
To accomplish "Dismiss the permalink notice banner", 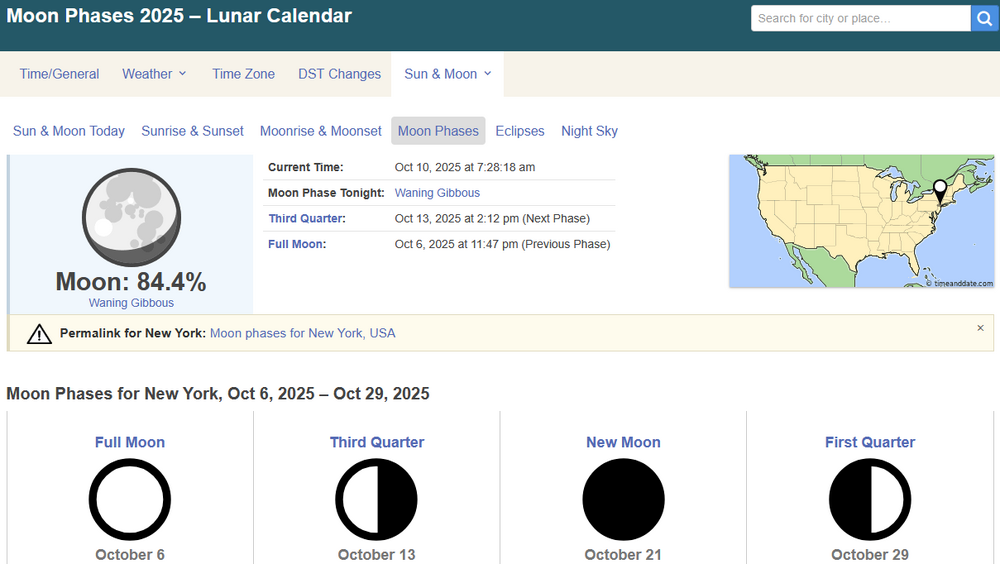I will pos(980,328).
